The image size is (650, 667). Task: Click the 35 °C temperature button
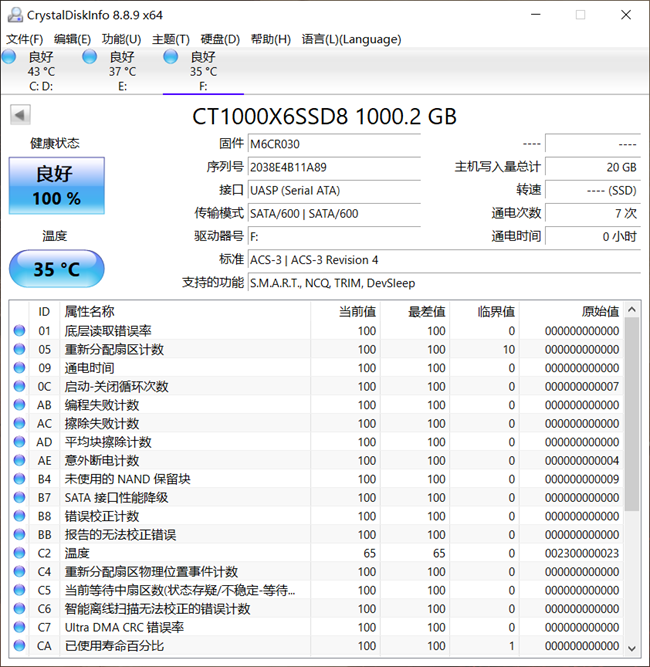click(x=56, y=270)
